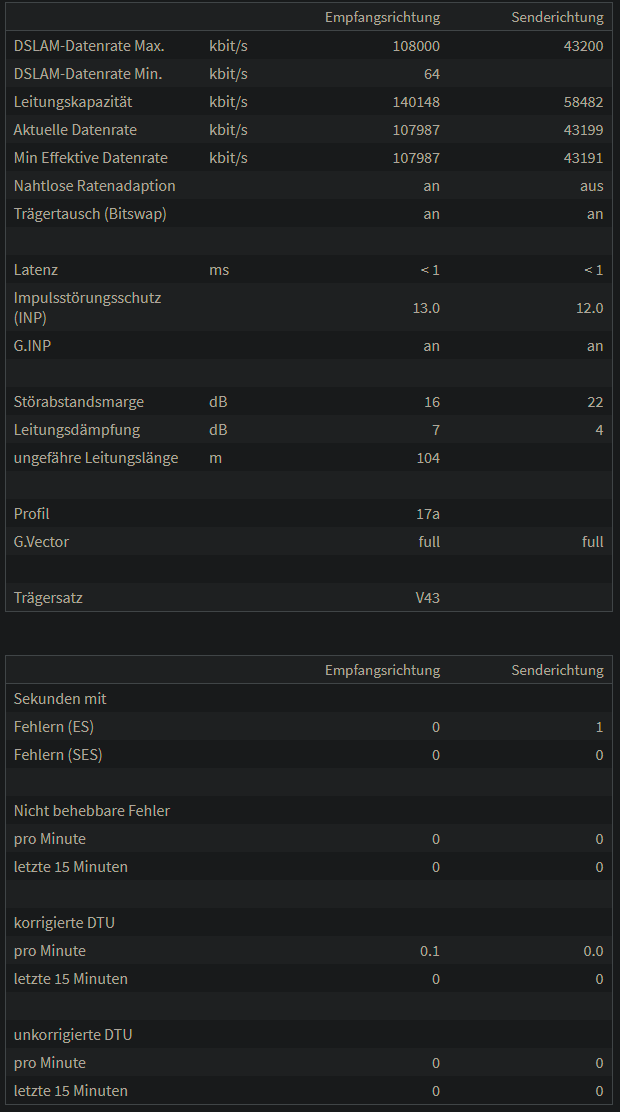
Task: Click the Senderichtung header in top table
Action: (x=558, y=17)
